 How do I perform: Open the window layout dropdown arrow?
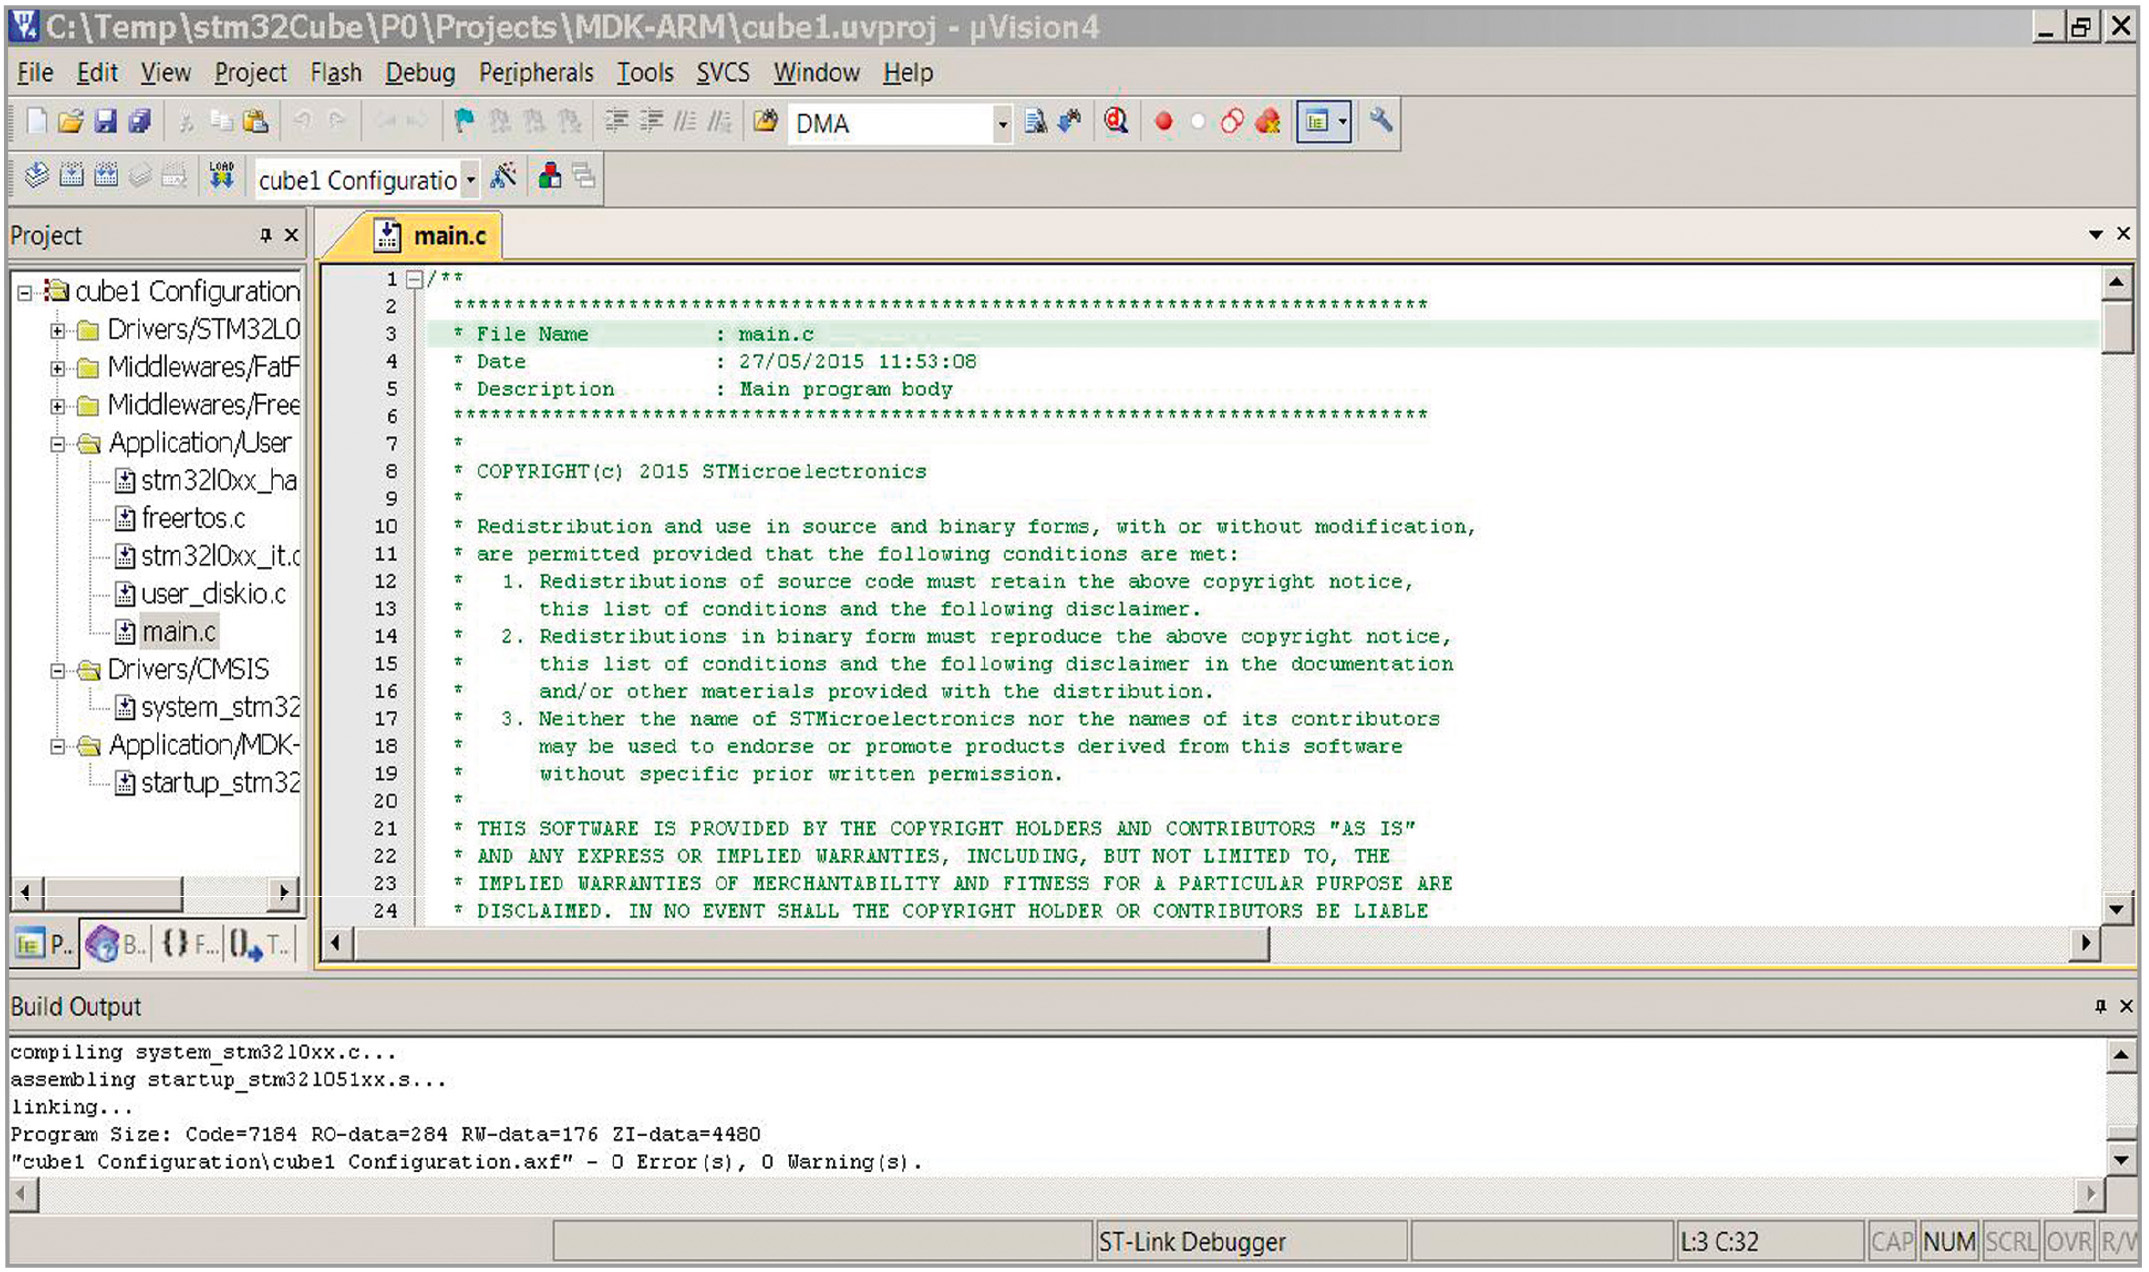[x=1343, y=122]
